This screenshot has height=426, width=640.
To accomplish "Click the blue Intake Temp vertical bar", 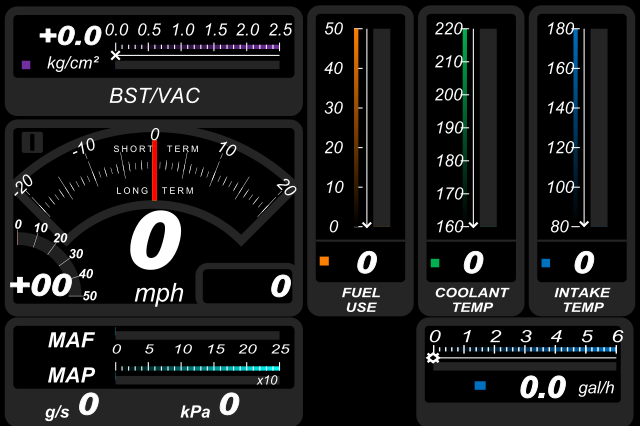I will pos(576,127).
